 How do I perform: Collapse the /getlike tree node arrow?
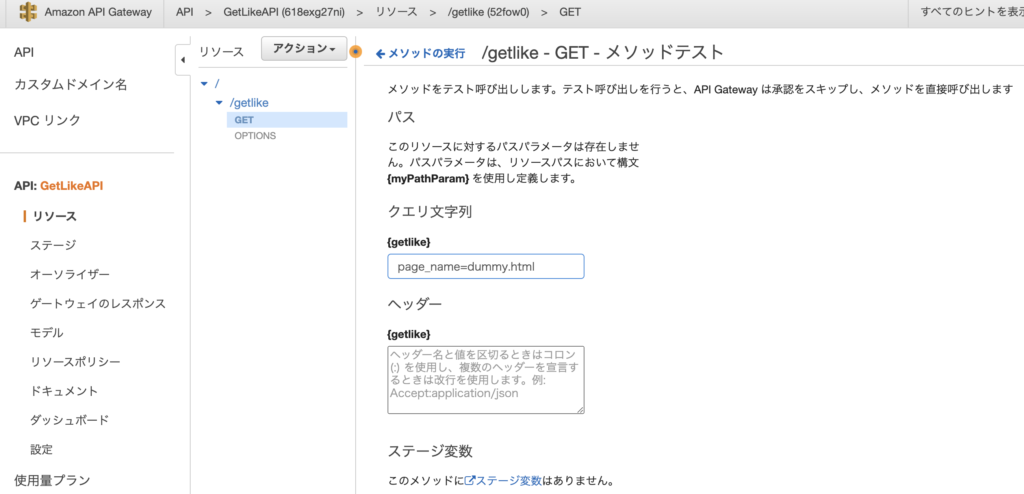(x=219, y=103)
